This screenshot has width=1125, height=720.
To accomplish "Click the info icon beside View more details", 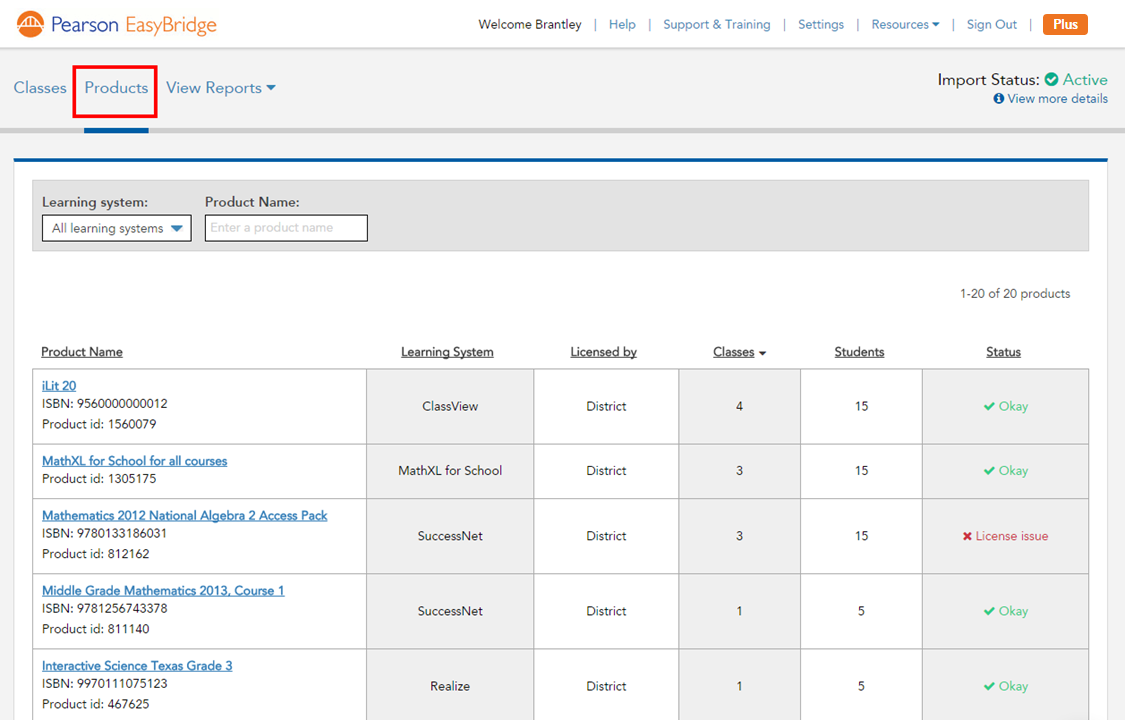I will click(998, 99).
